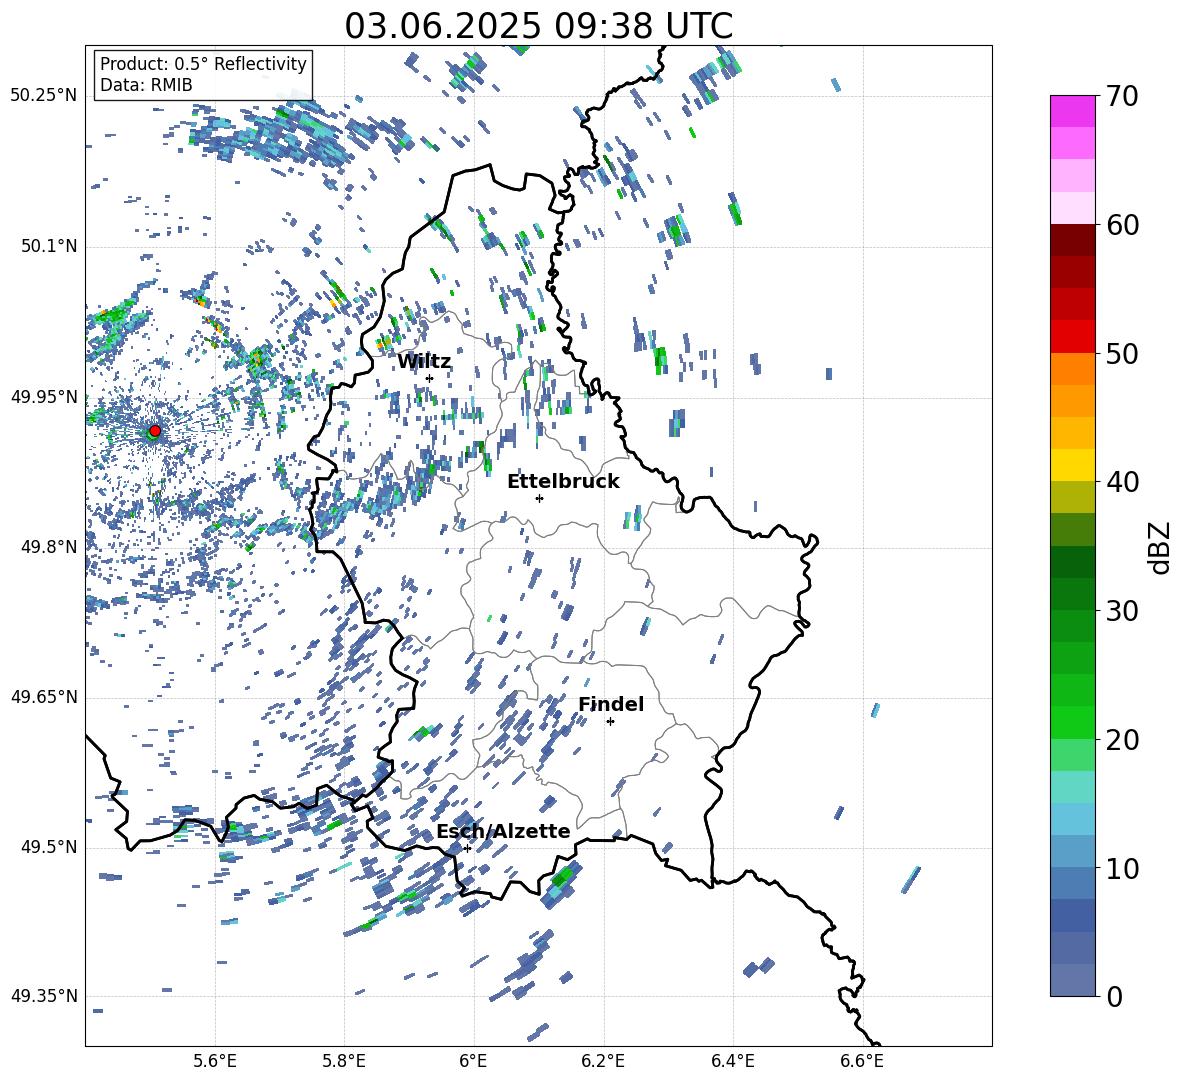Click the 50.1°N latitude label
The height and width of the screenshot is (1081, 1184).
[x=49, y=247]
